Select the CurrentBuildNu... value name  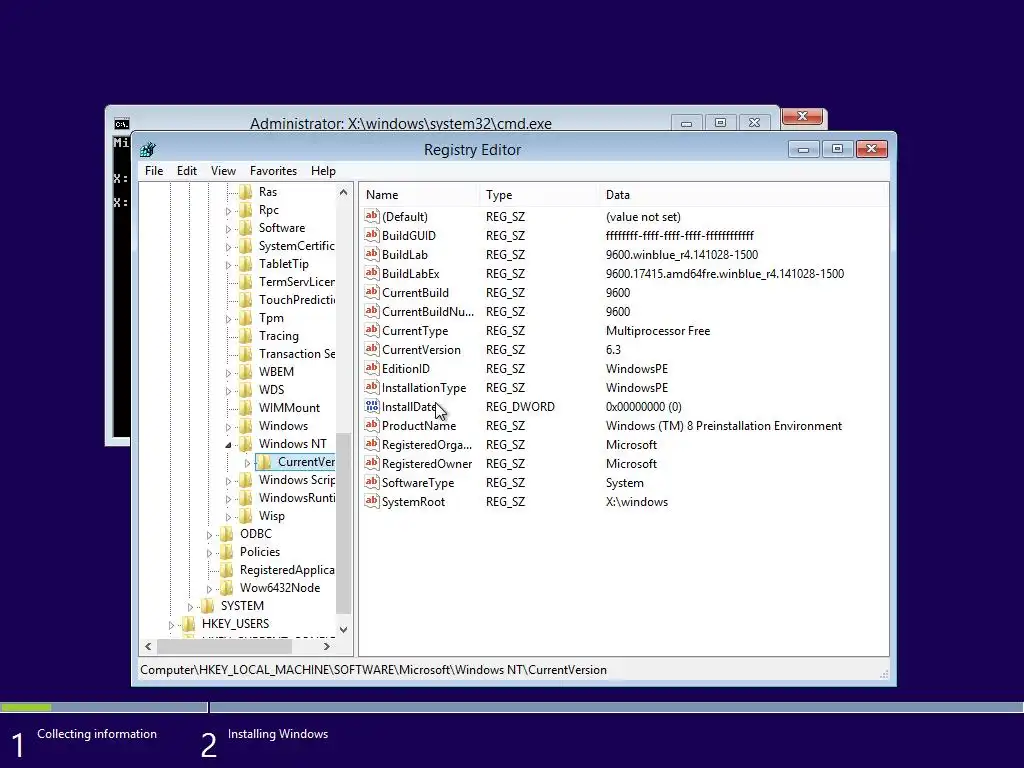pyautogui.click(x=428, y=312)
